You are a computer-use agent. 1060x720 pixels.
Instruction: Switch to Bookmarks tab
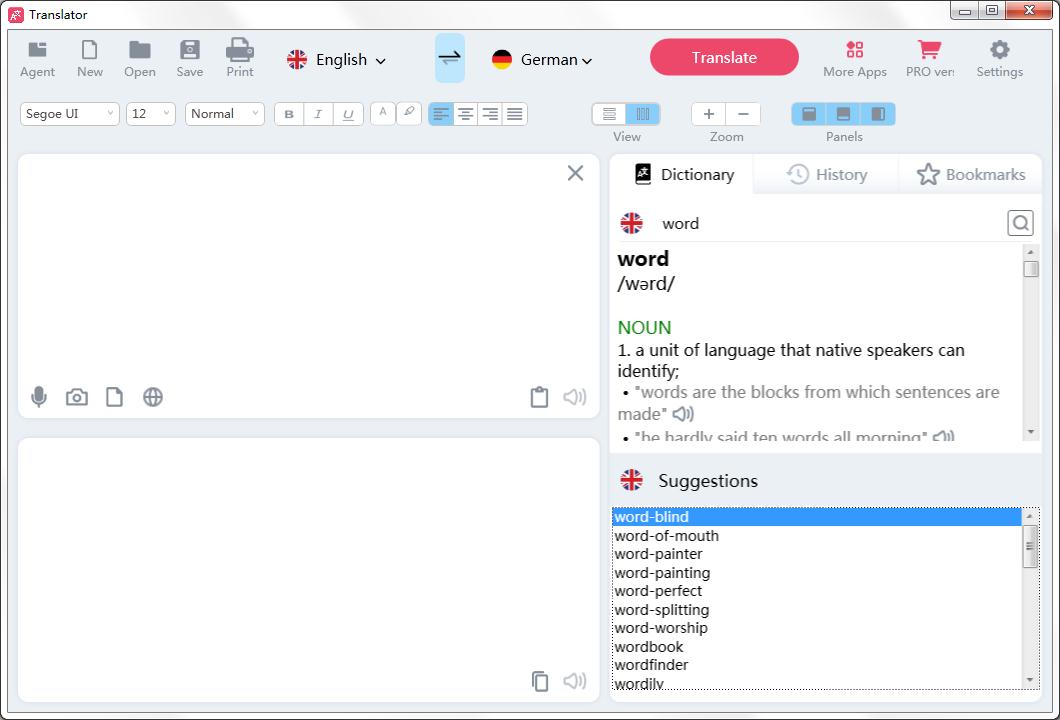click(971, 174)
